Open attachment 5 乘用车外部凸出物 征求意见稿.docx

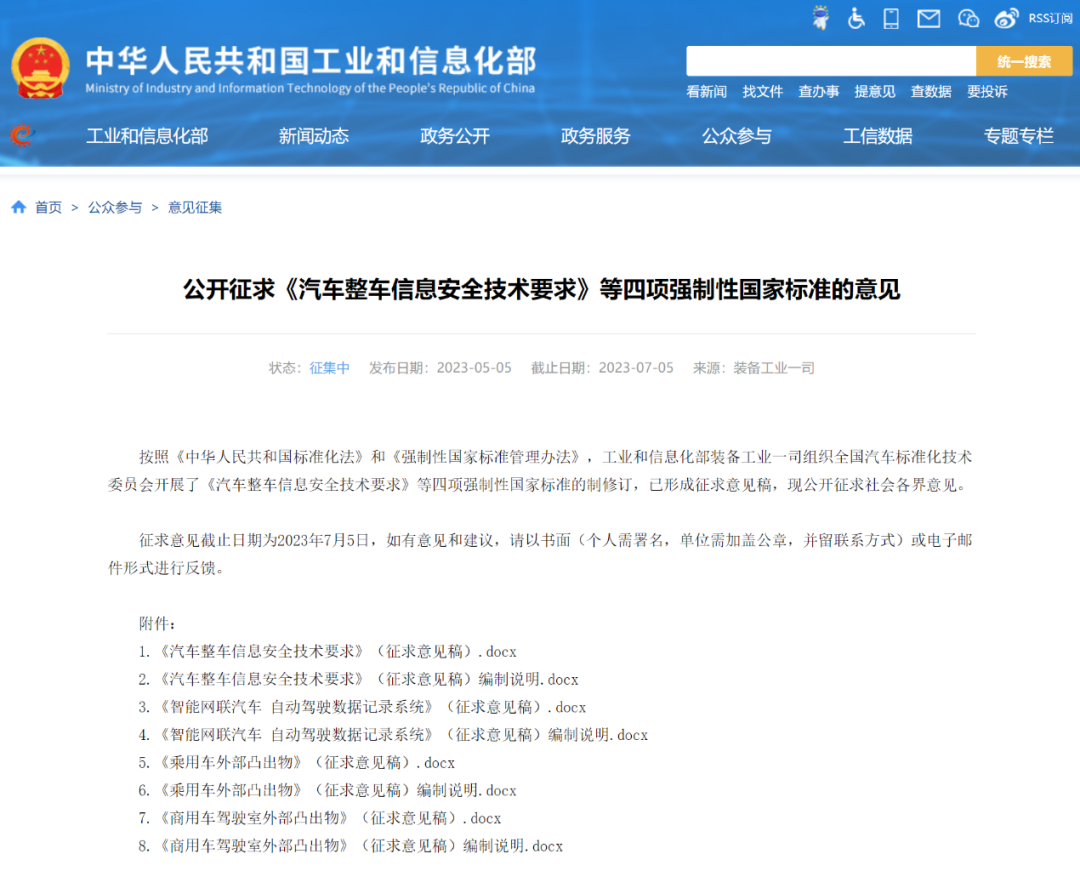coord(297,763)
